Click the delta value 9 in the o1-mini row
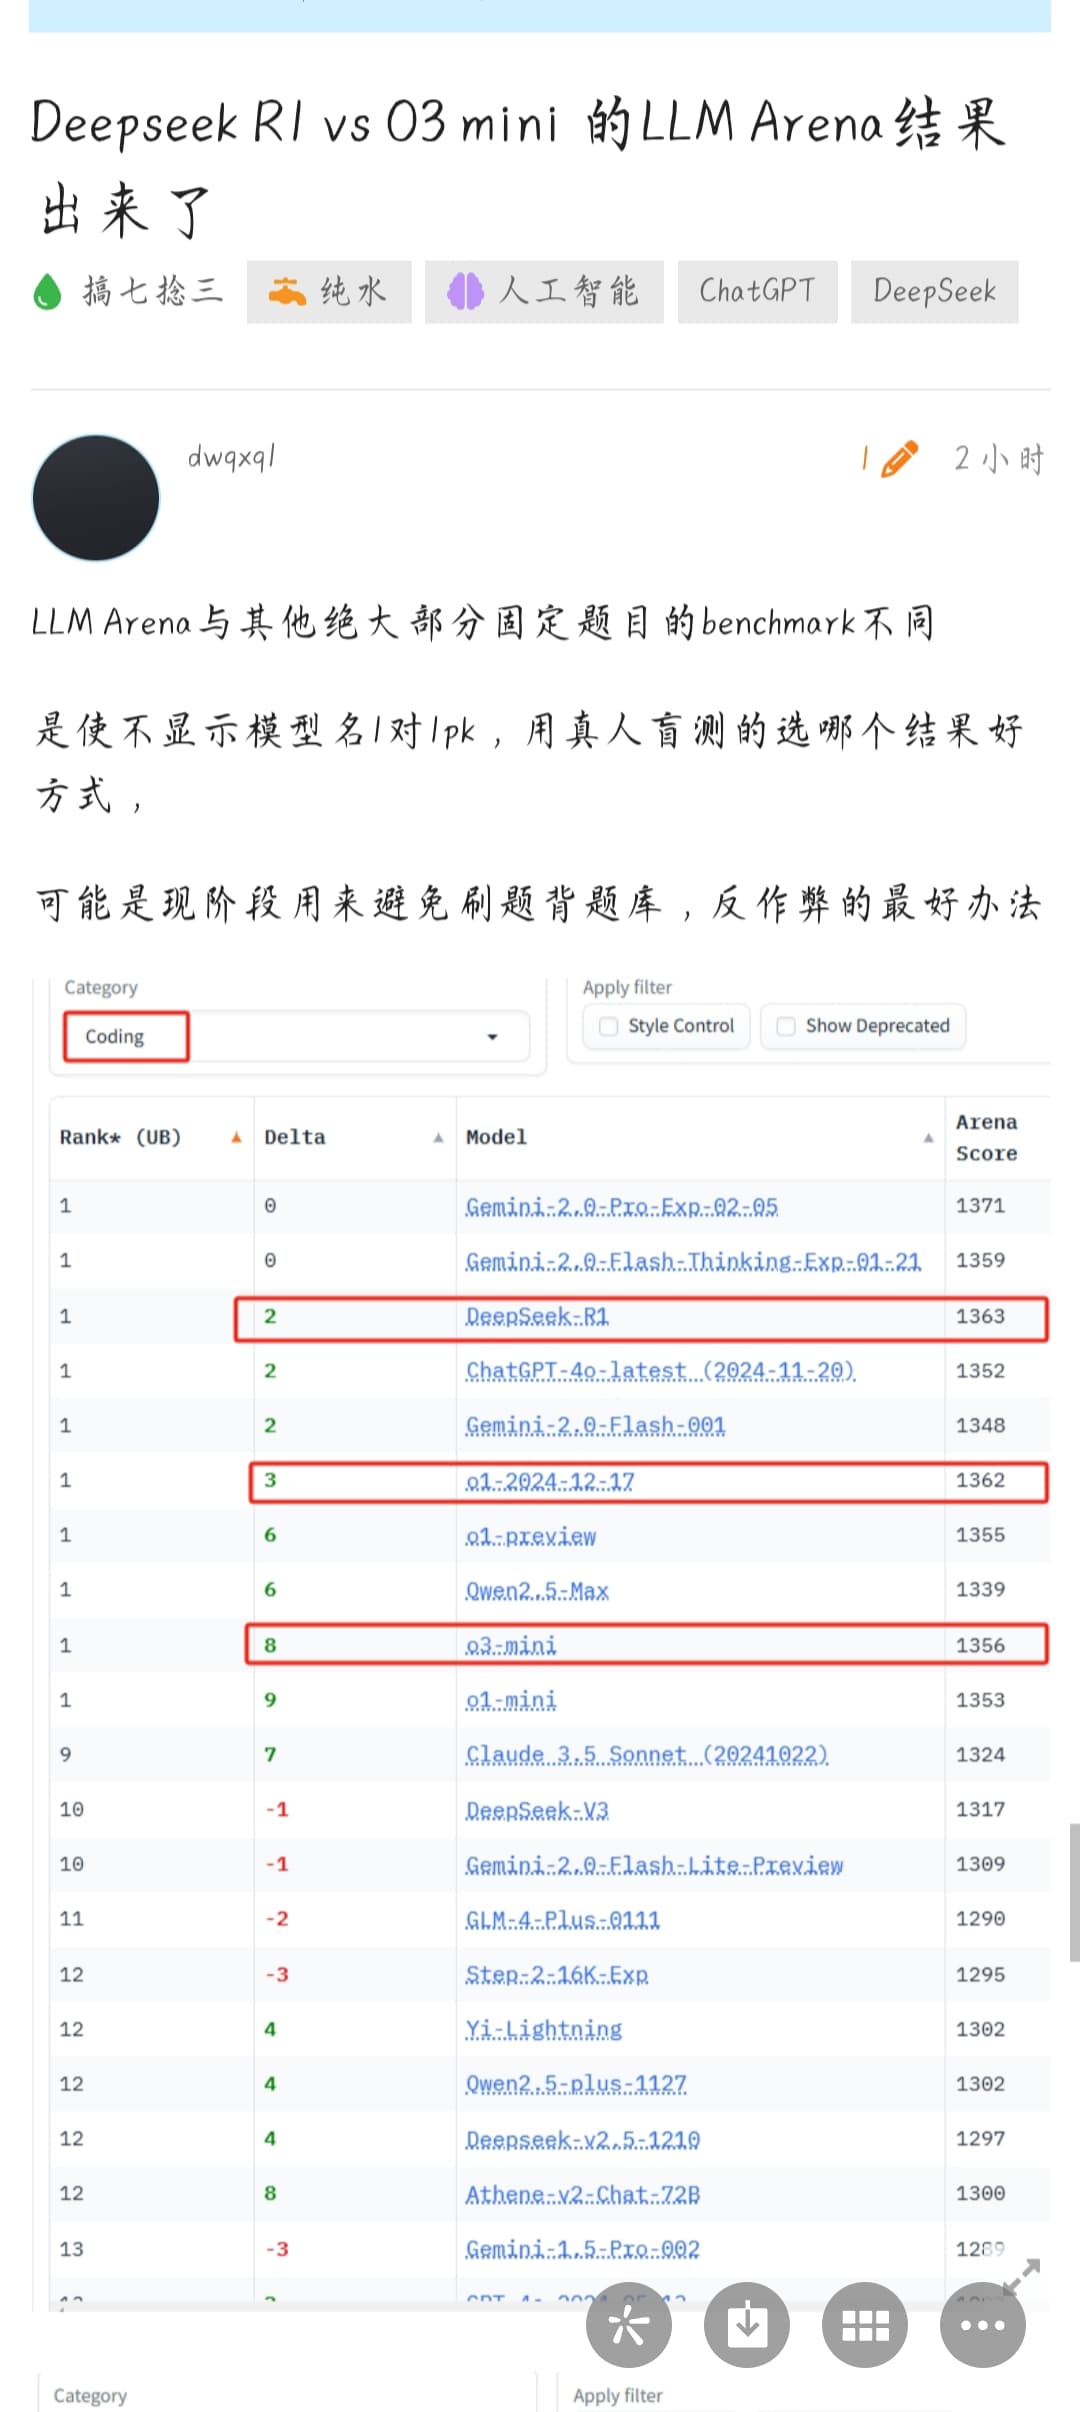This screenshot has height=2412, width=1080. [270, 1700]
